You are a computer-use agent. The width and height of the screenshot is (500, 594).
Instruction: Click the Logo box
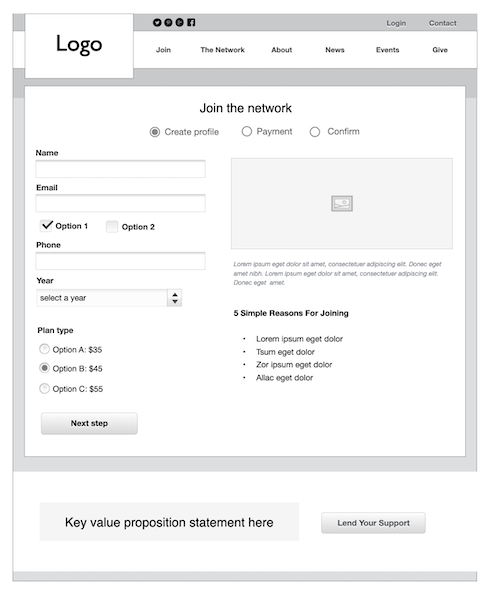79,46
